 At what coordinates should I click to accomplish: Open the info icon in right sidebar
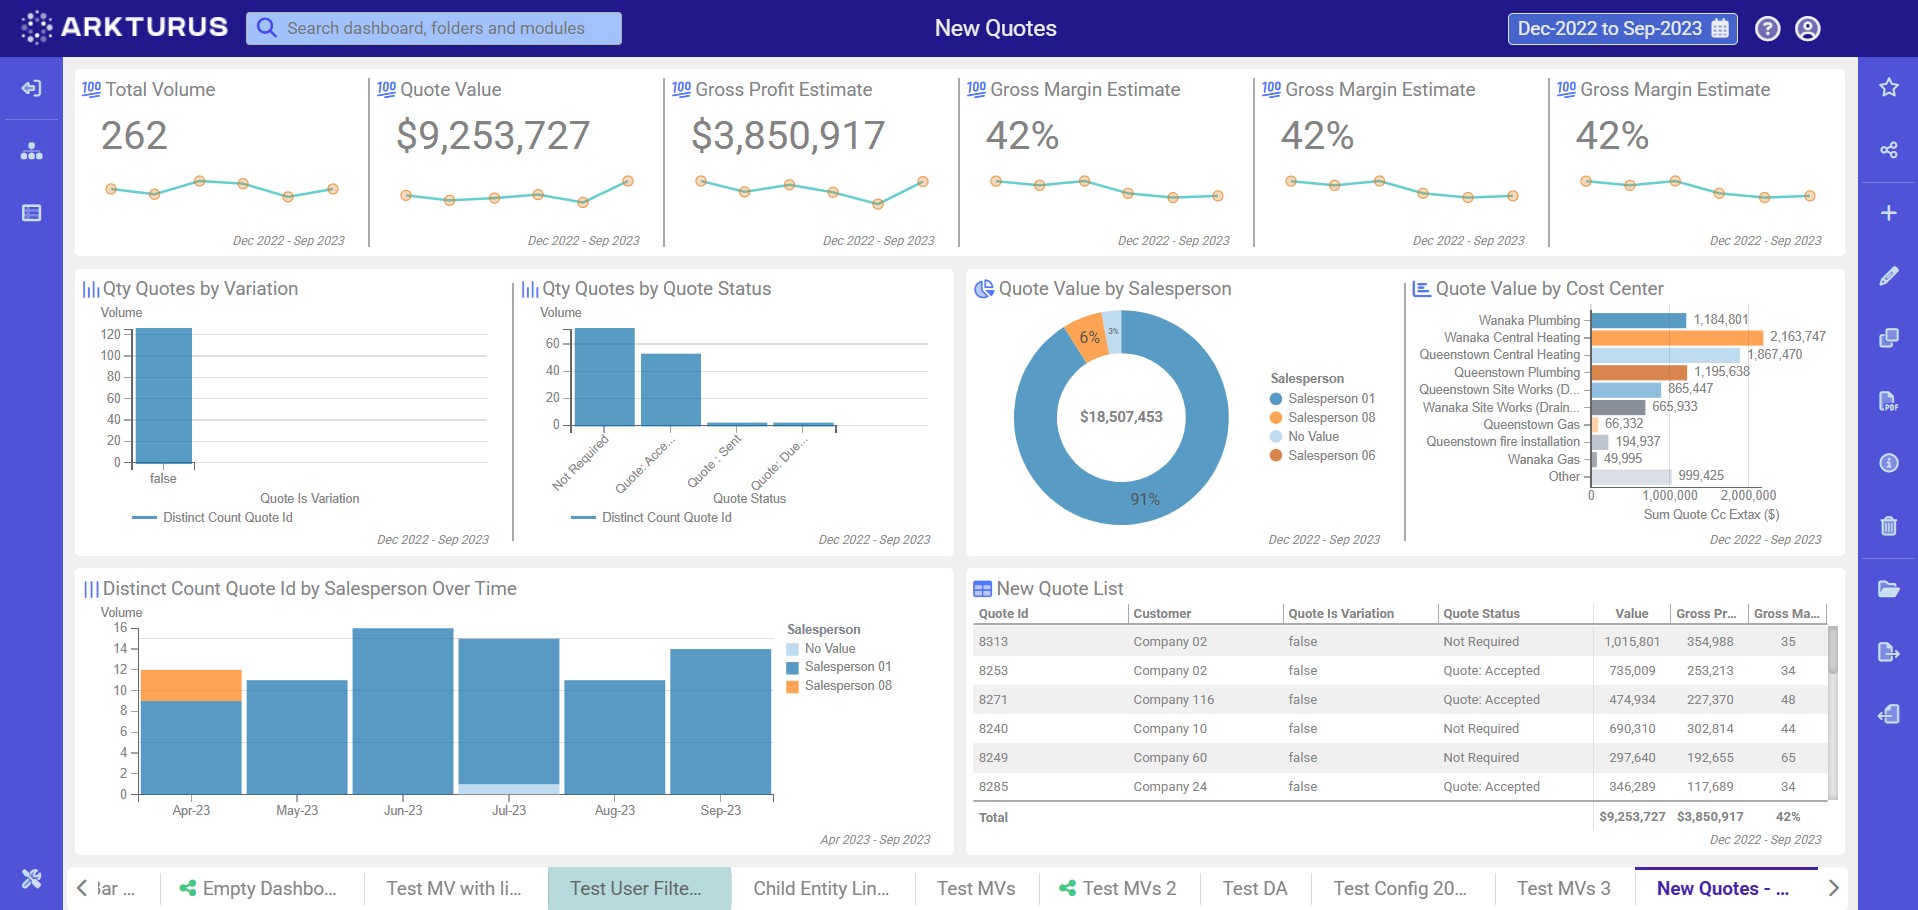[x=1888, y=463]
